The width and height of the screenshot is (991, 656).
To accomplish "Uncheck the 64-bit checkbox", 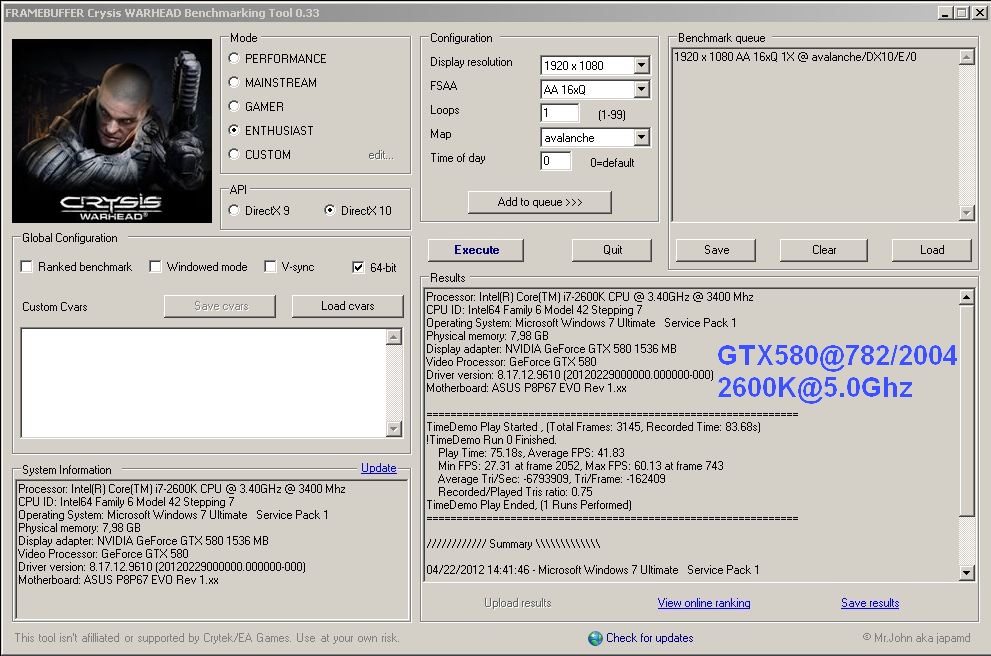I will coord(358,267).
